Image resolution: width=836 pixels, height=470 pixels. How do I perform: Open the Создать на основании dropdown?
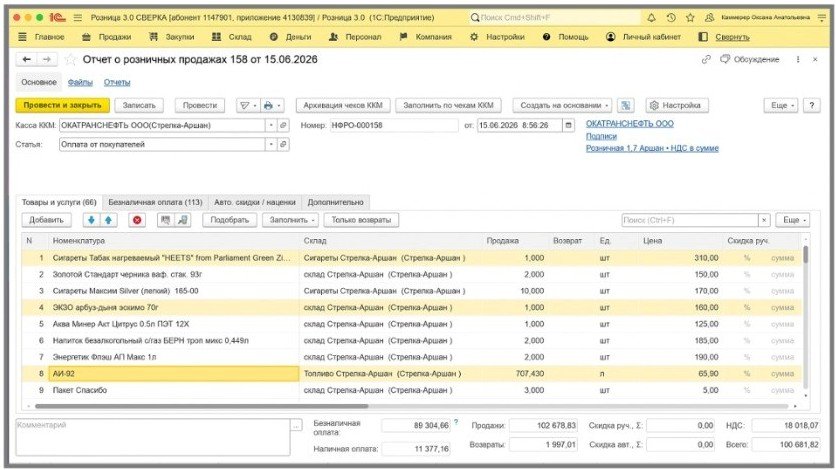pyautogui.click(x=562, y=106)
